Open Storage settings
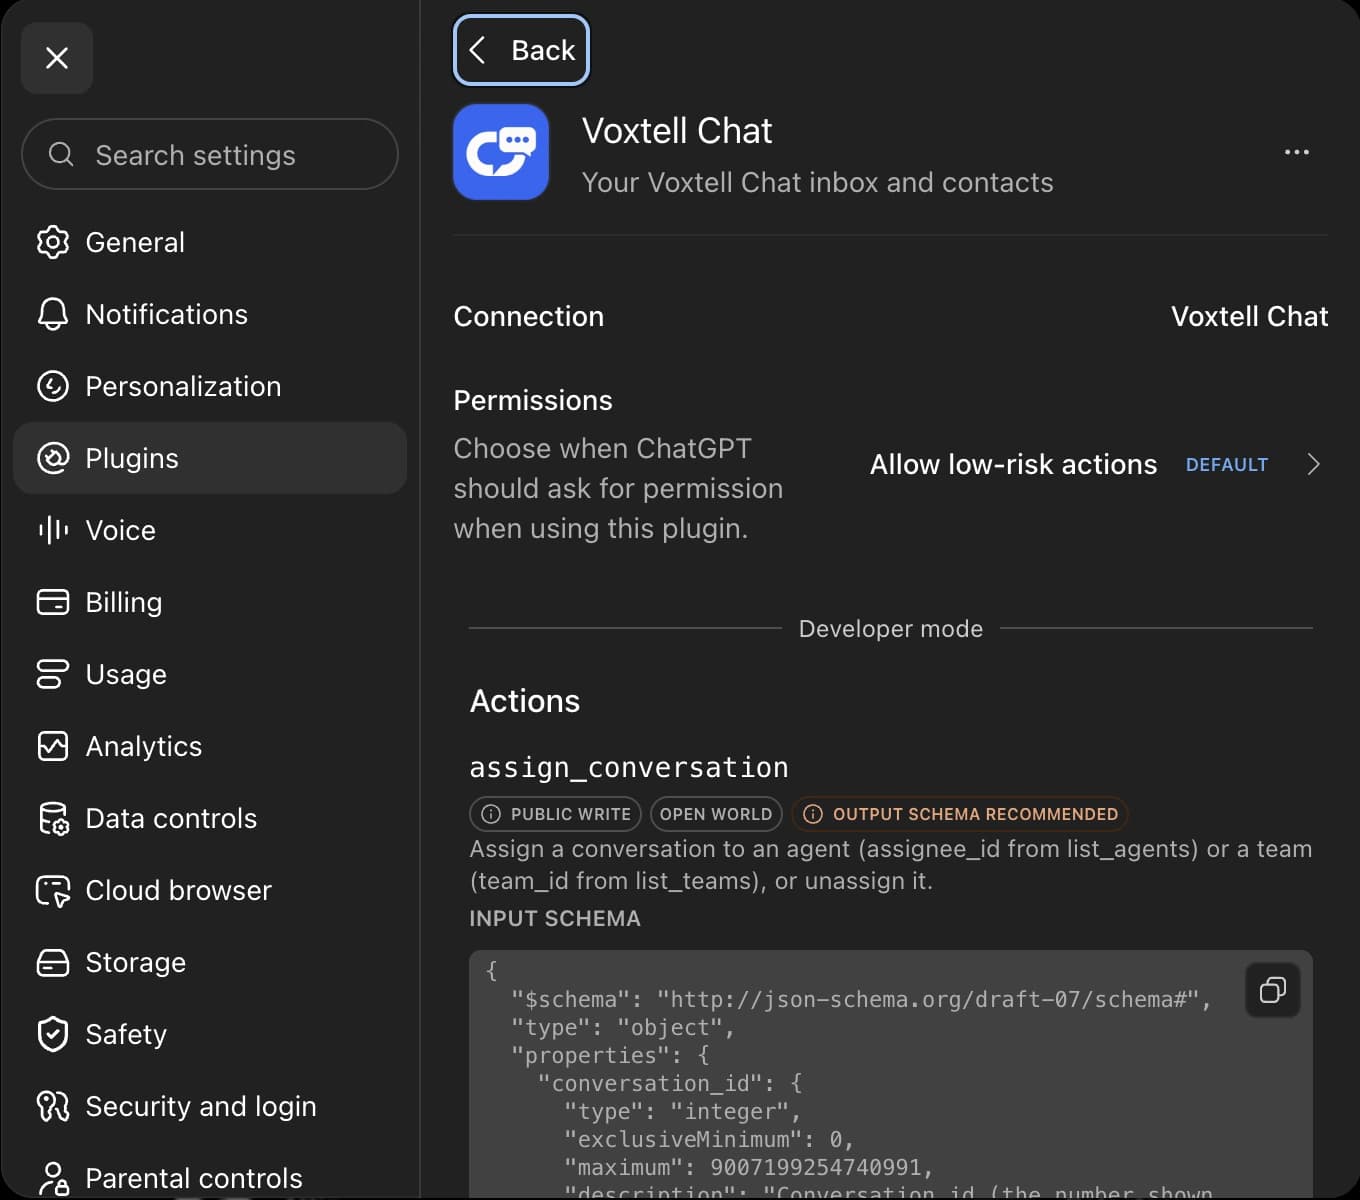 pyautogui.click(x=210, y=962)
